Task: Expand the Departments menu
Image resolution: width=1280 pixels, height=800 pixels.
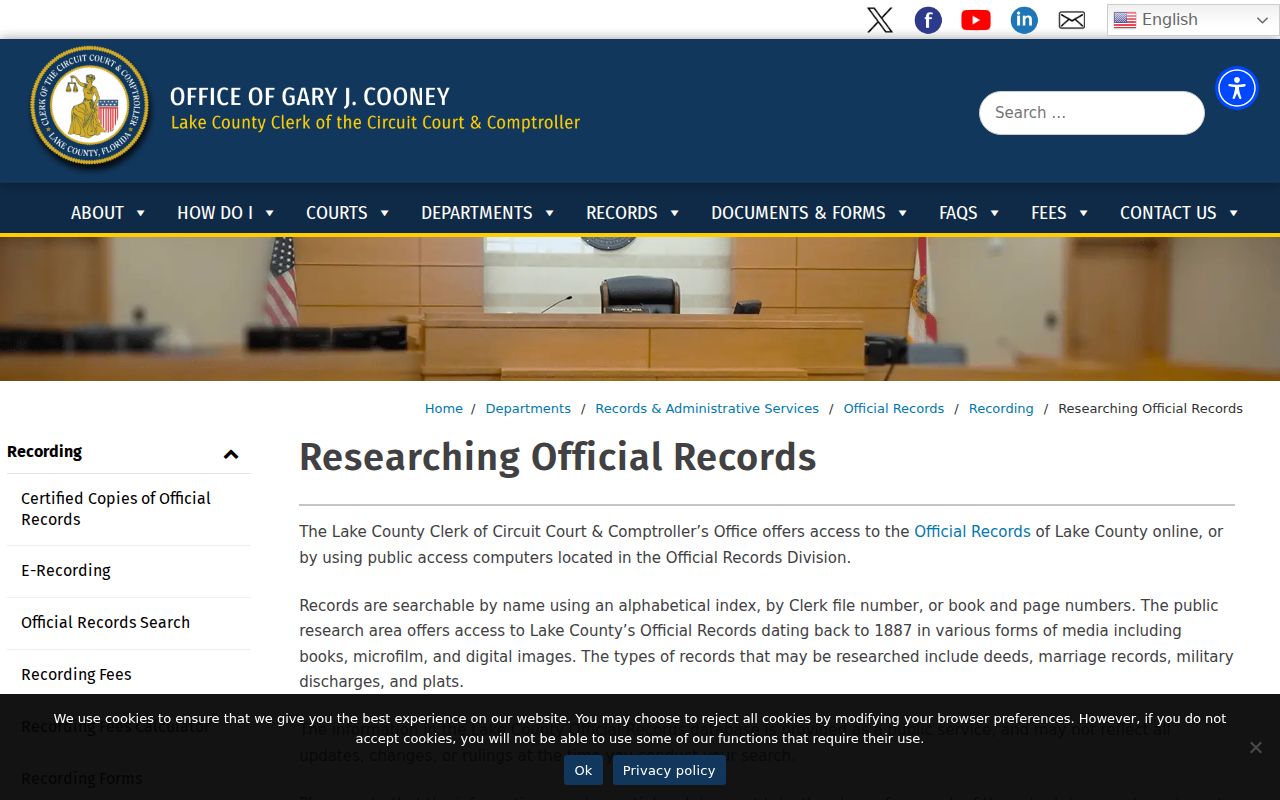Action: pos(488,212)
